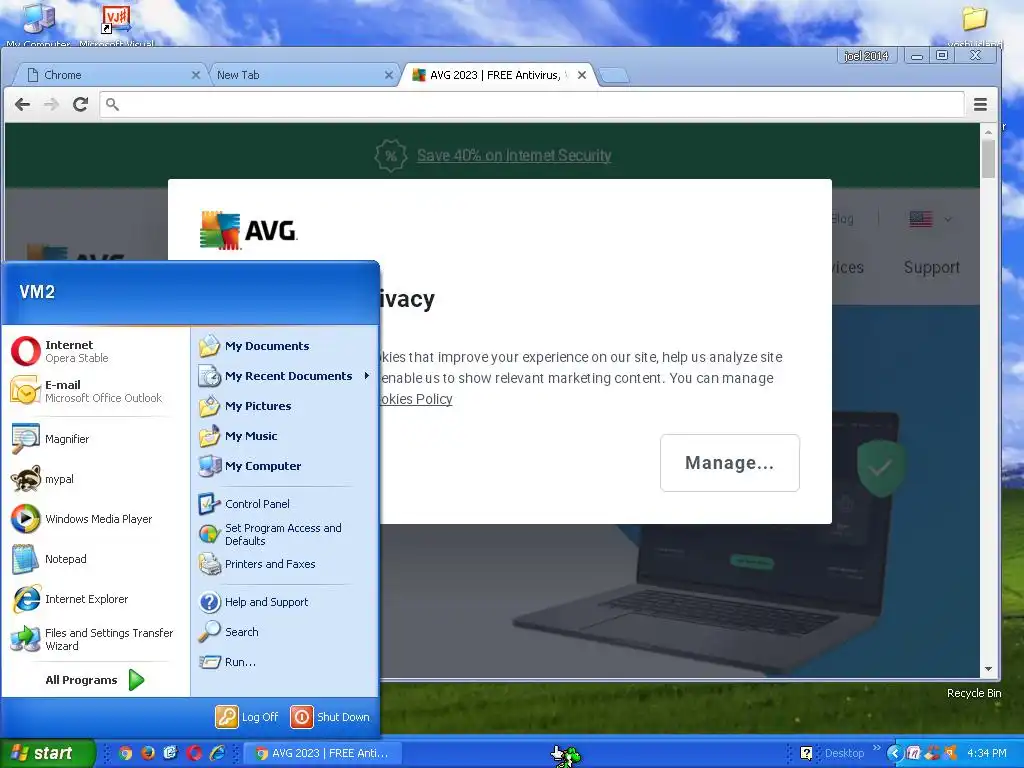This screenshot has height=768, width=1024.
Task: Go forward in browser
Action: click(x=51, y=104)
